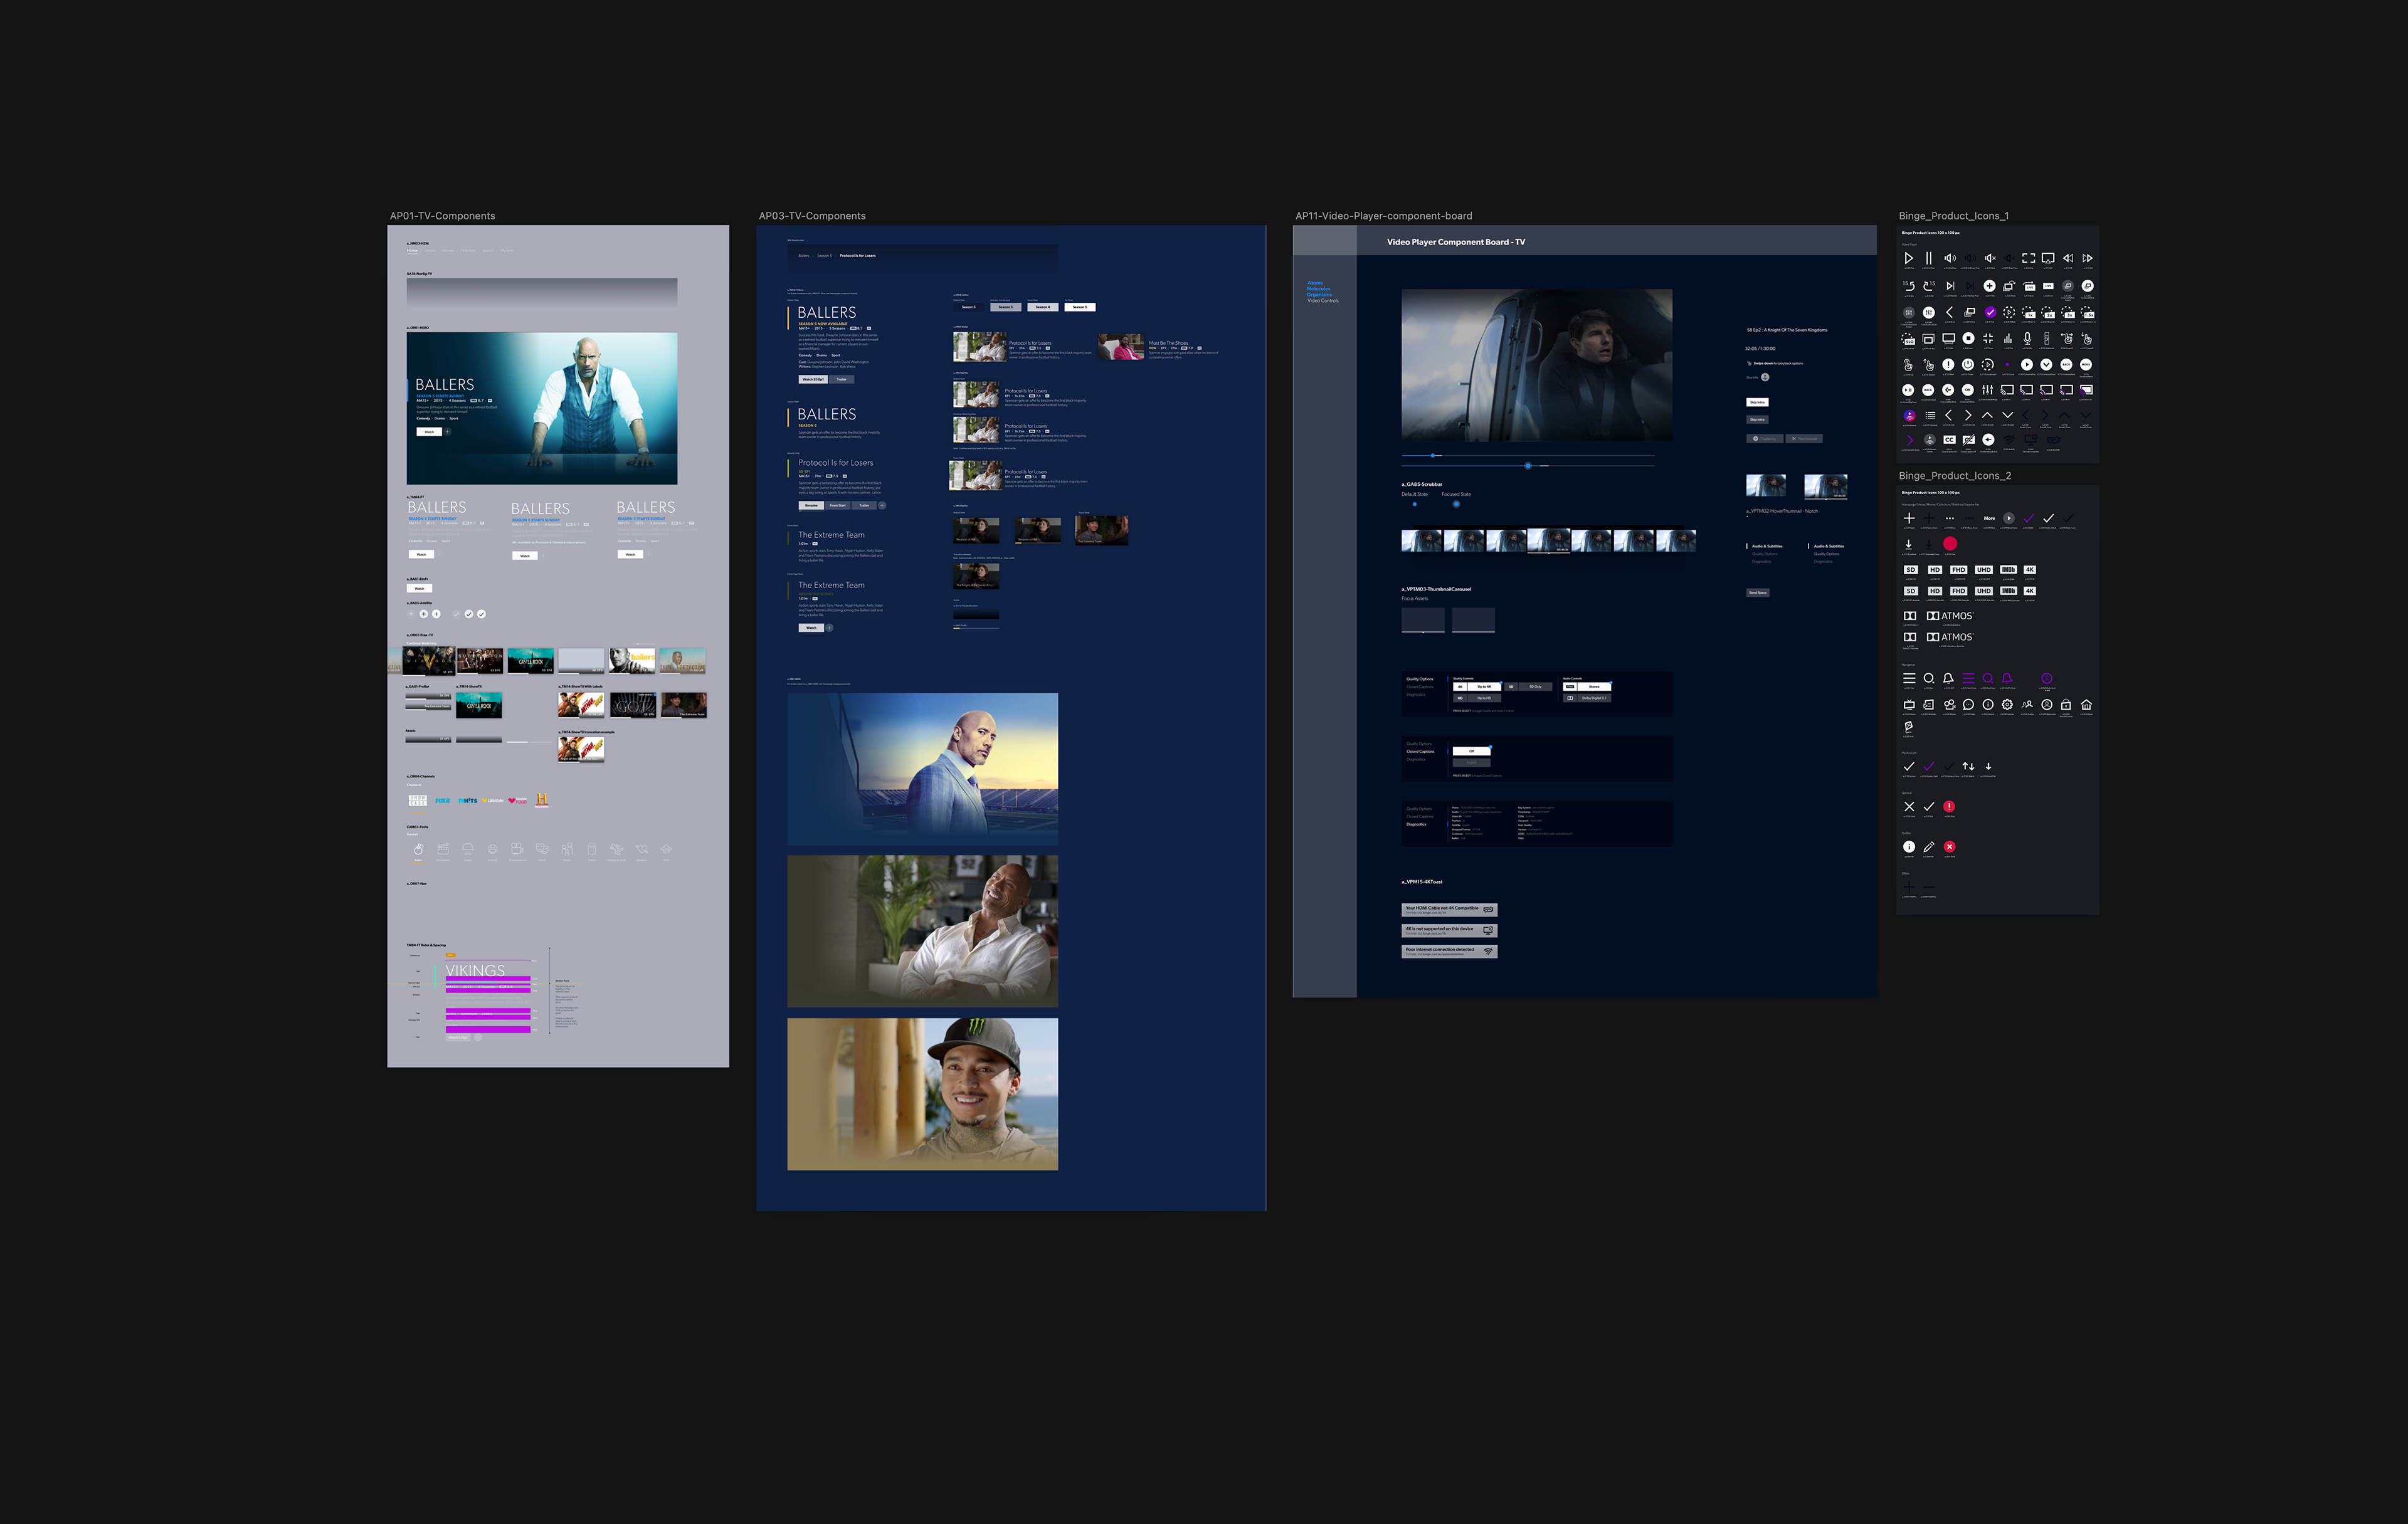Image resolution: width=2408 pixels, height=1524 pixels.
Task: Select the Play triangle icon in Binge_Product_Icons_1
Action: point(1909,258)
